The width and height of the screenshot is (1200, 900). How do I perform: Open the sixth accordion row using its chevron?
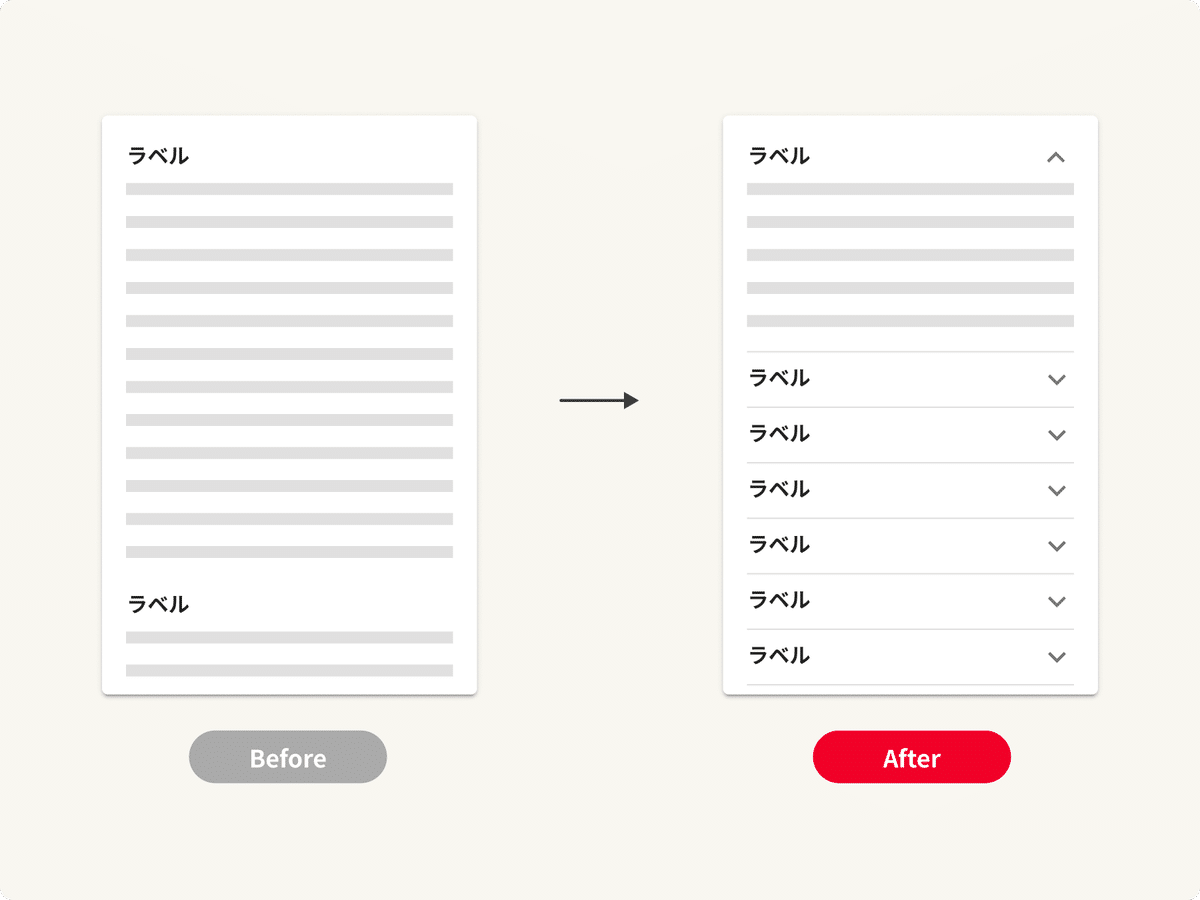pyautogui.click(x=1056, y=602)
